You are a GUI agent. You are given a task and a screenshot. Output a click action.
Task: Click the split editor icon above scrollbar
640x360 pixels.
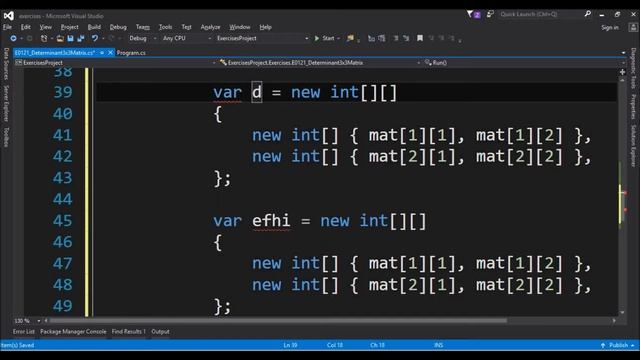coord(622,72)
